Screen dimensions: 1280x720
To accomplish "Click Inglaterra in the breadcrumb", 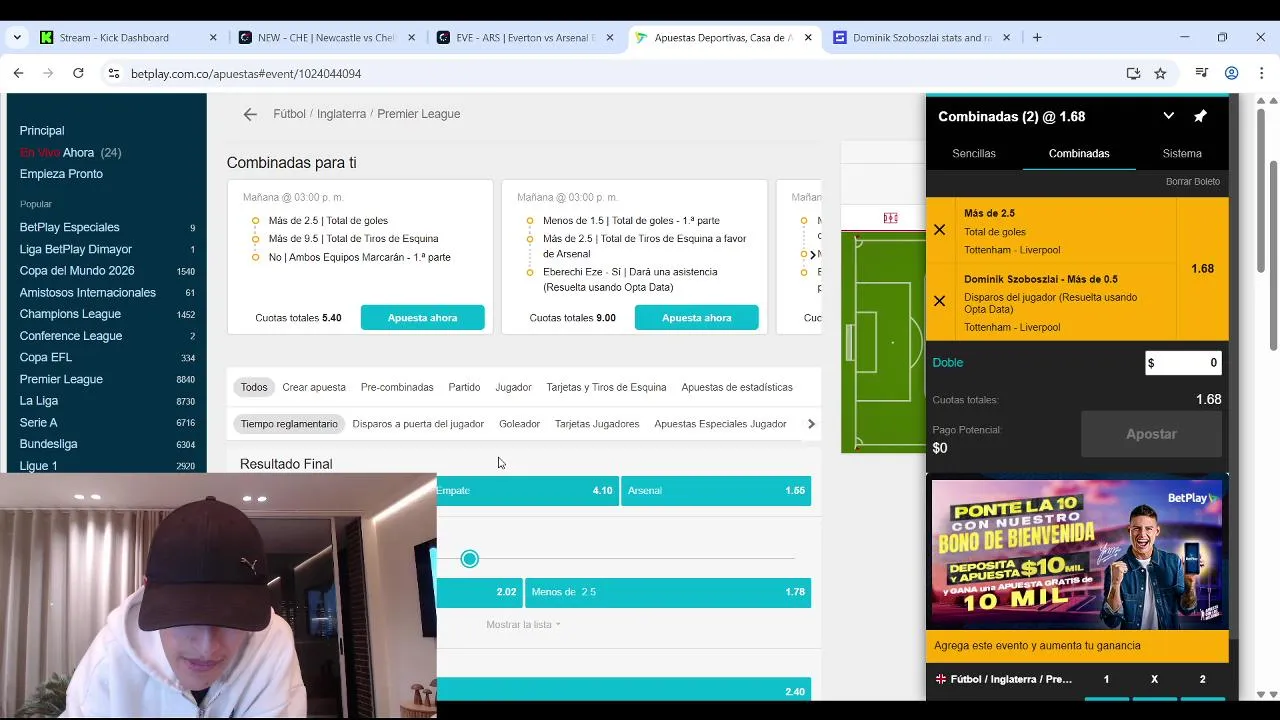I will [x=341, y=114].
